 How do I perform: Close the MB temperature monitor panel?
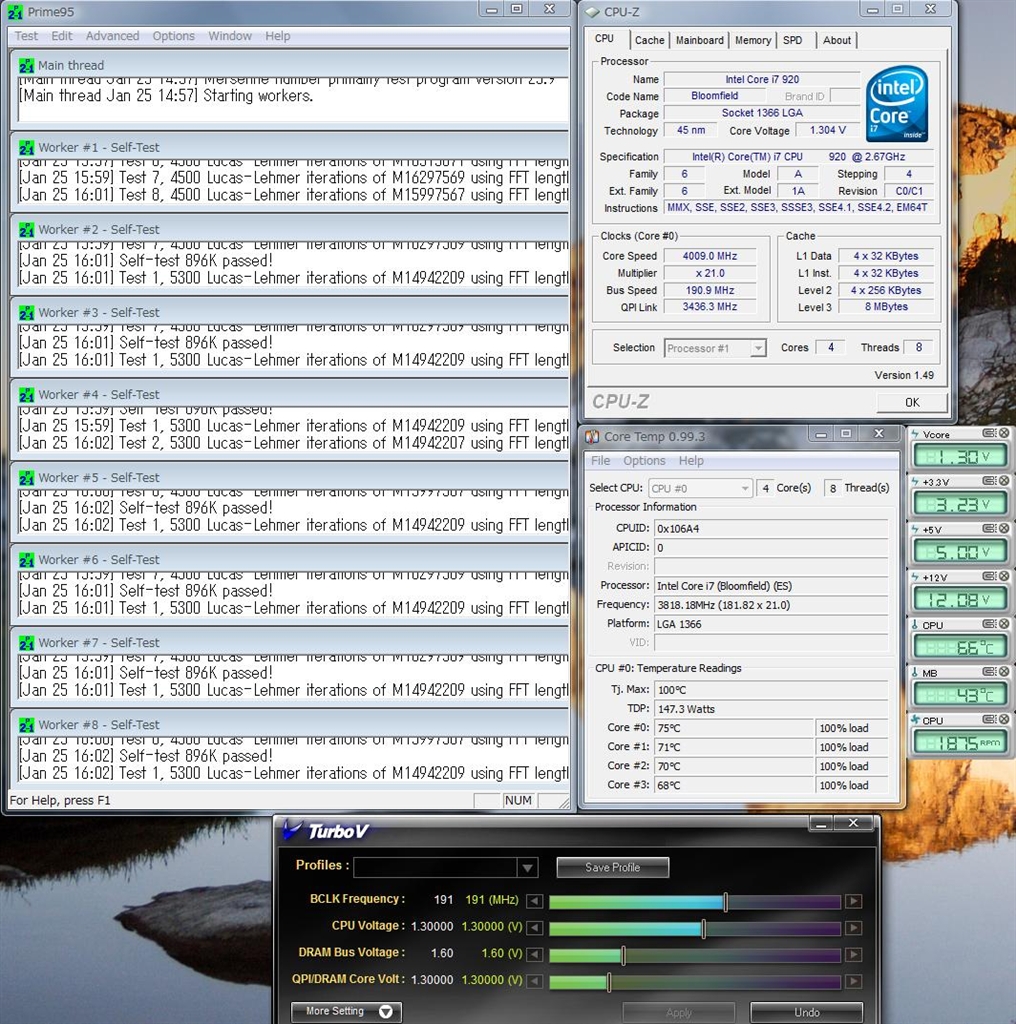click(1004, 671)
